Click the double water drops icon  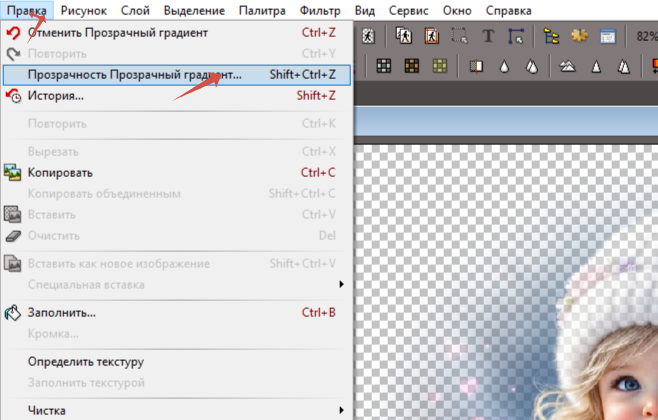tap(533, 67)
